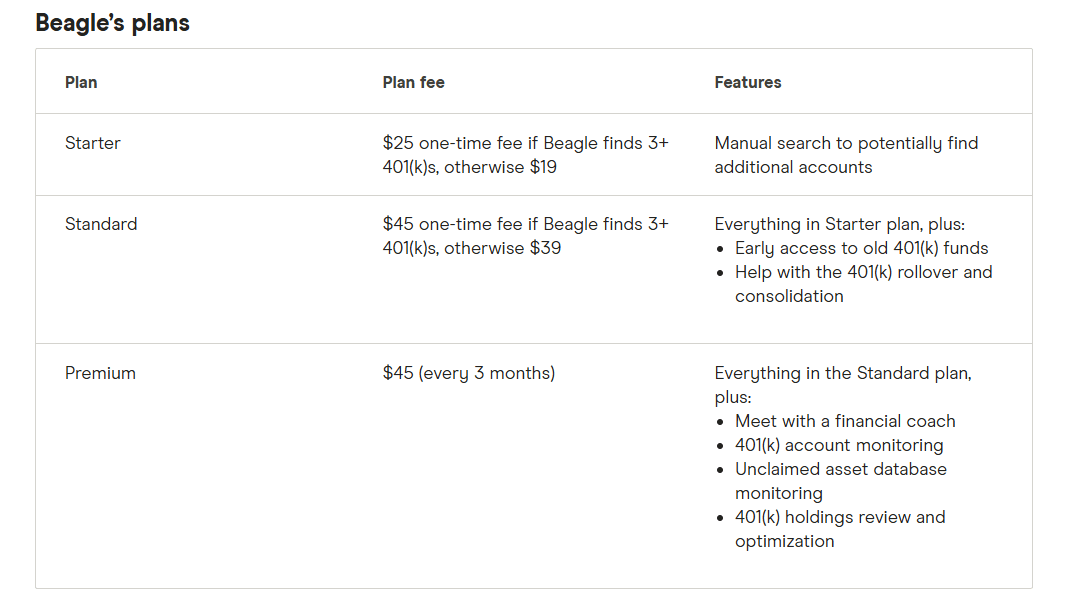Click the Beagle's plans heading
Viewport: 1075px width, 609px height.
(112, 23)
